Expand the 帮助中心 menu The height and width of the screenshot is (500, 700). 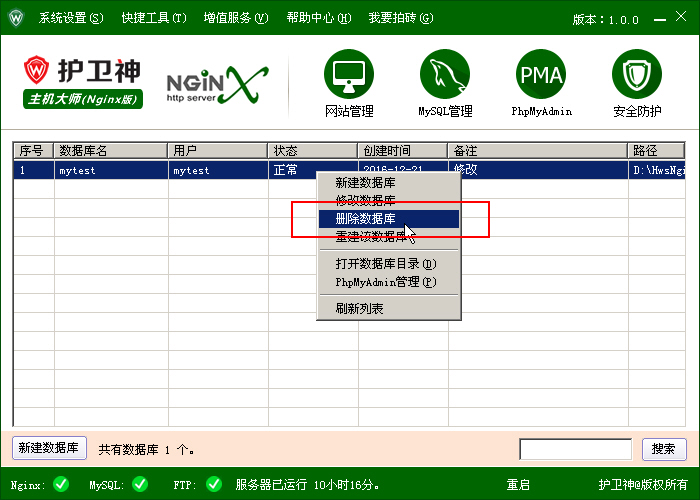[x=318, y=18]
